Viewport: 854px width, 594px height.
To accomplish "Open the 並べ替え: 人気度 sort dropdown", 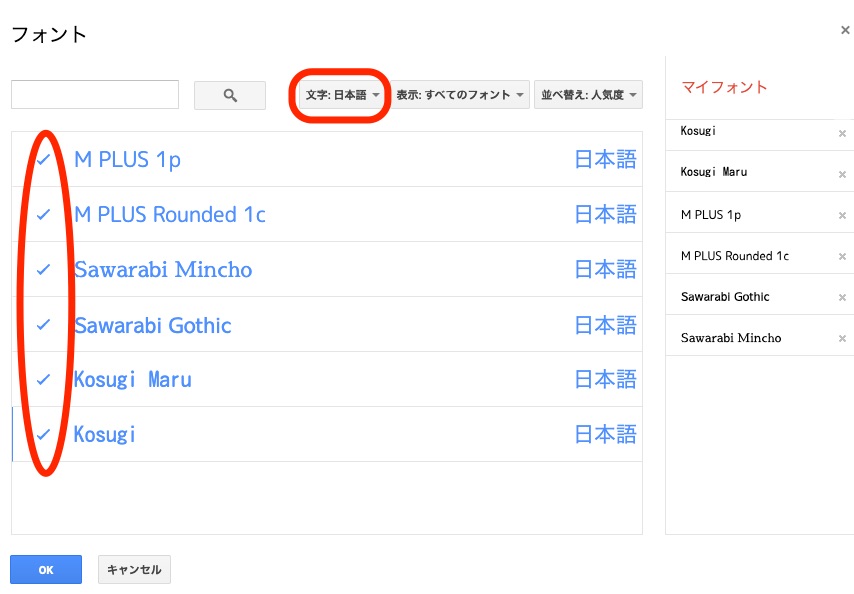I will click(x=588, y=95).
